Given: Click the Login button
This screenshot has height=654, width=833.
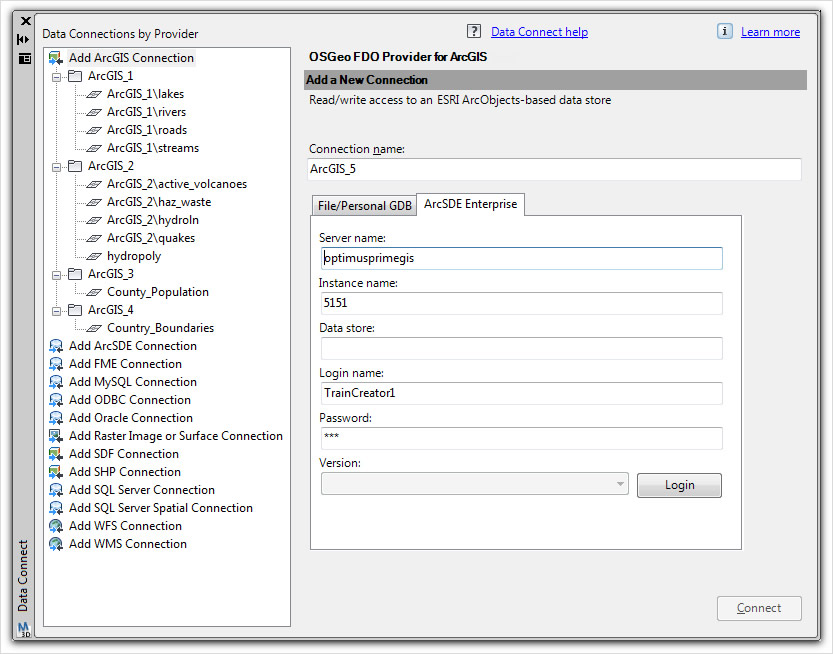Looking at the screenshot, I should (679, 485).
